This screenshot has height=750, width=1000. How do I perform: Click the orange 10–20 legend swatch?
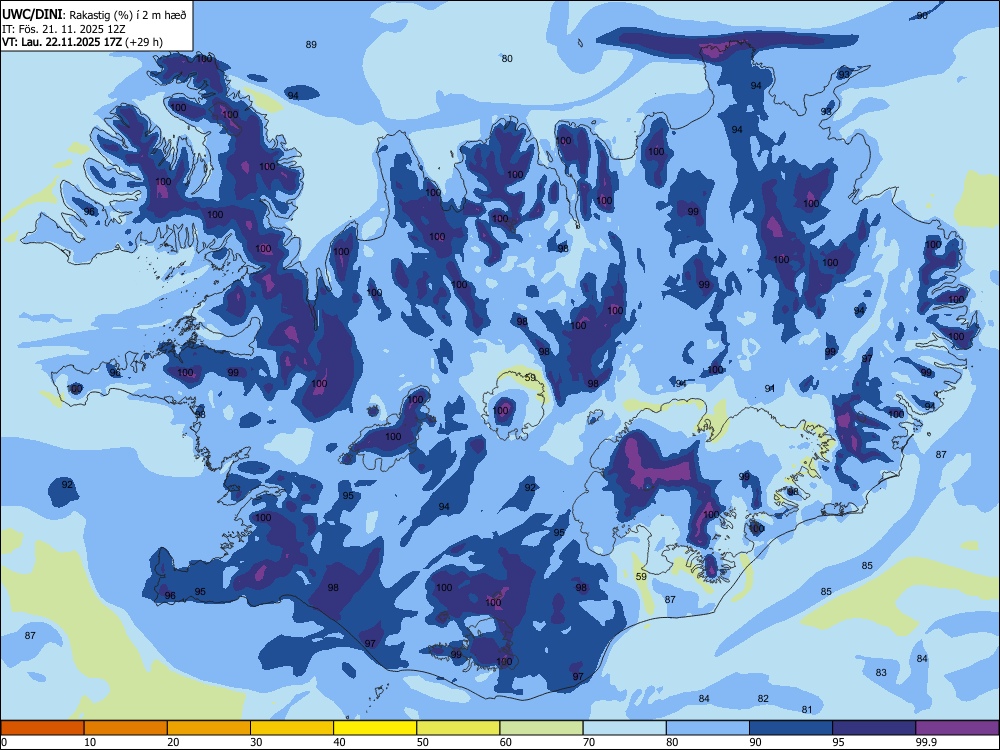126,728
